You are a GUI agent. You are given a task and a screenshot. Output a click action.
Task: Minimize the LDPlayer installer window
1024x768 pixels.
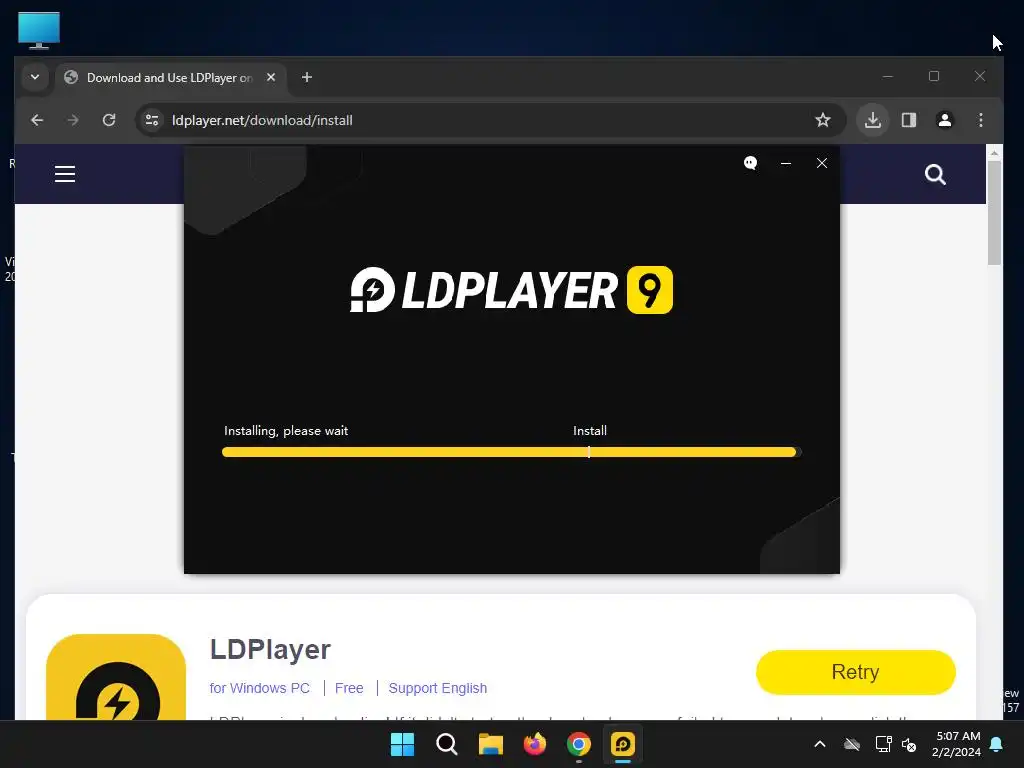click(786, 163)
